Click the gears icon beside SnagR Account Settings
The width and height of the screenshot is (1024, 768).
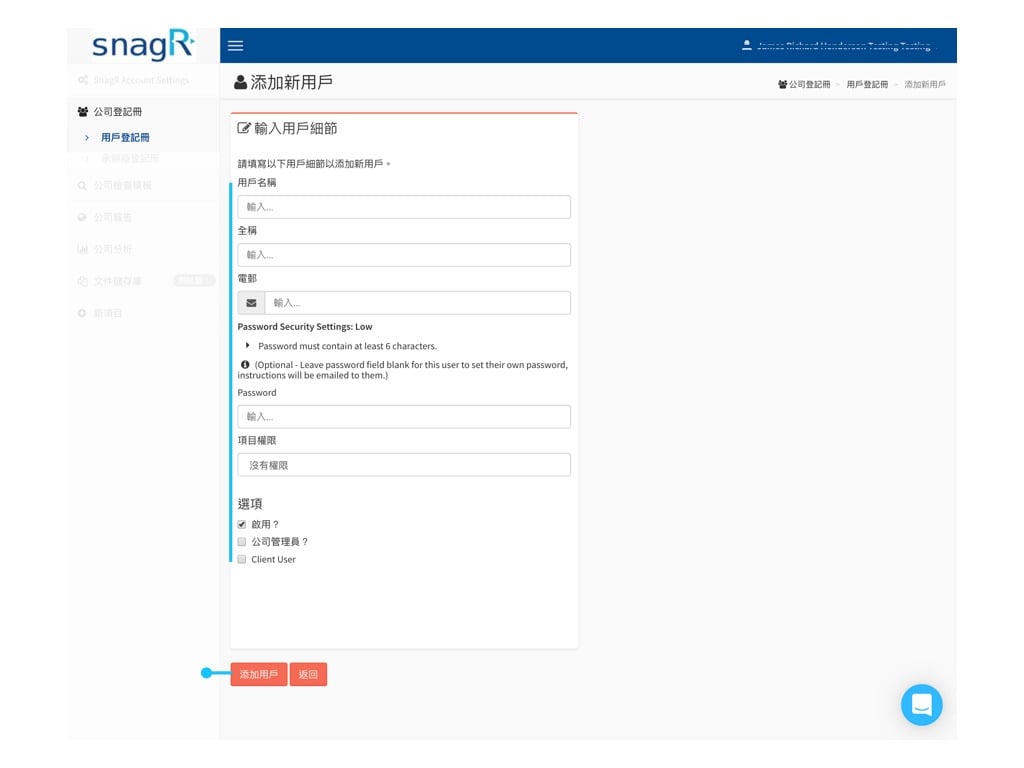click(83, 80)
